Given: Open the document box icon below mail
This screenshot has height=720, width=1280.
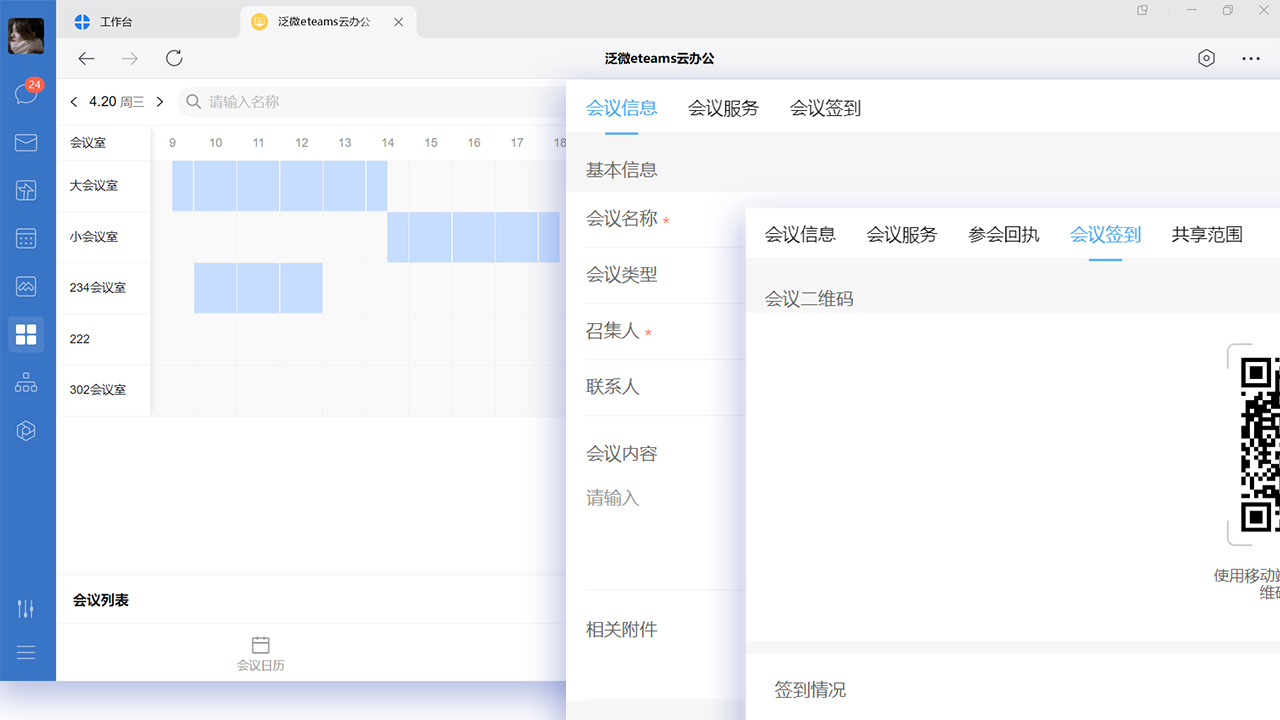Looking at the screenshot, I should (26, 190).
